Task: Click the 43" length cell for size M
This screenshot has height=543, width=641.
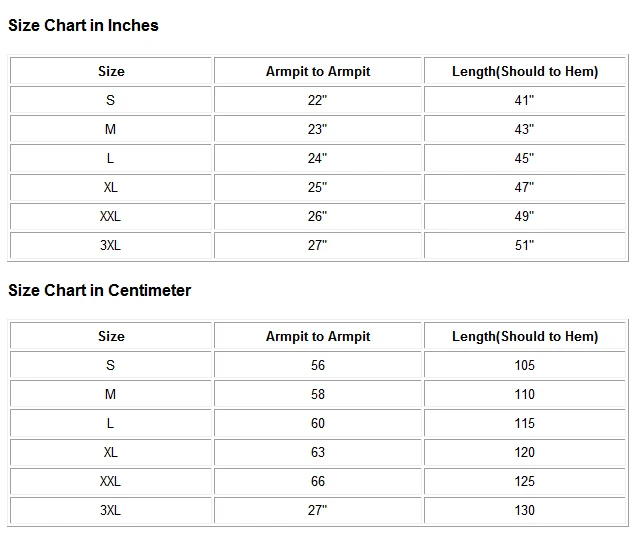Action: point(525,129)
